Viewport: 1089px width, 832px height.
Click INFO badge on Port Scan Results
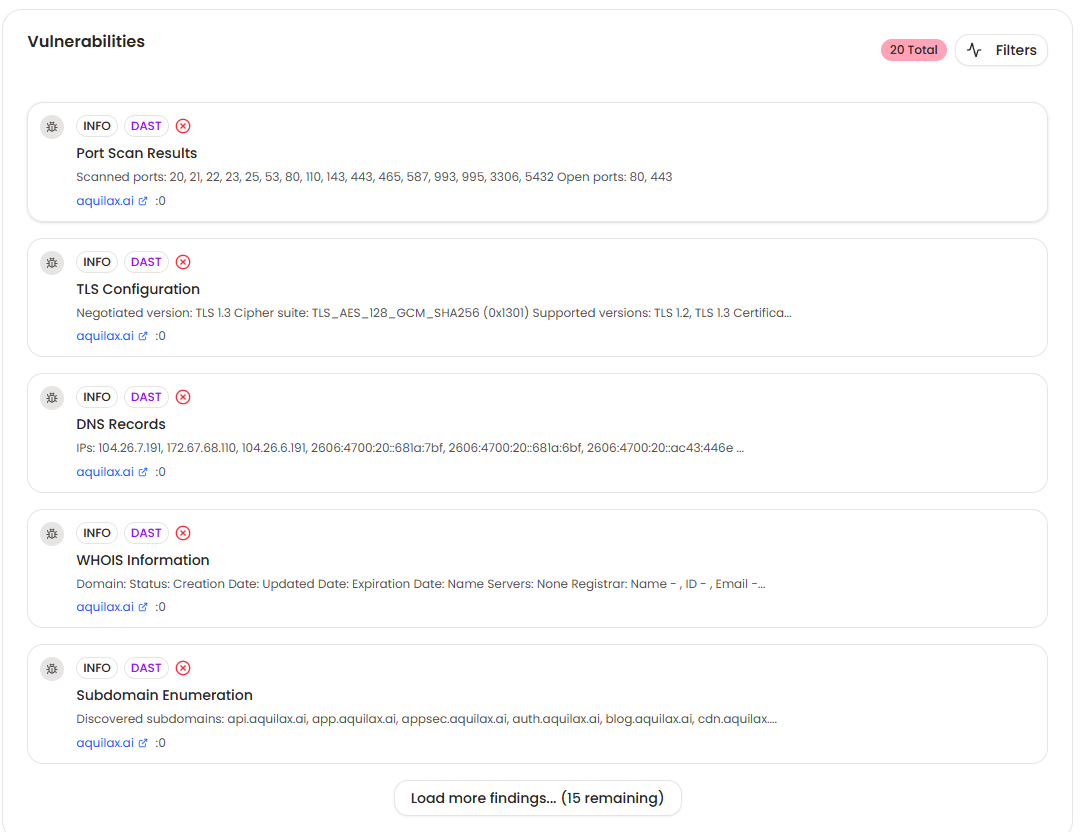(x=97, y=126)
